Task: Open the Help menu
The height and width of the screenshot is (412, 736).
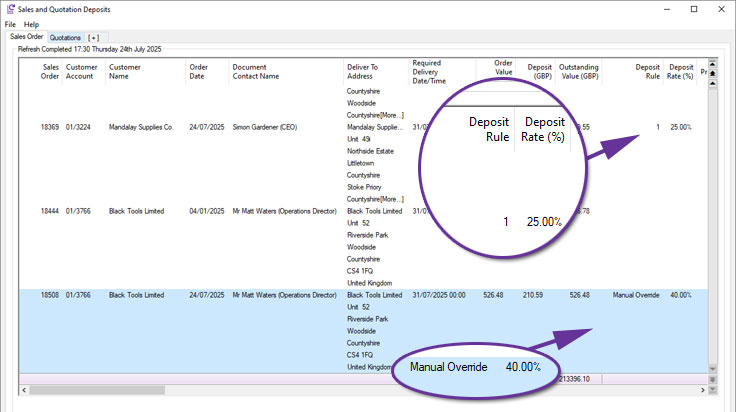Action: tap(31, 24)
